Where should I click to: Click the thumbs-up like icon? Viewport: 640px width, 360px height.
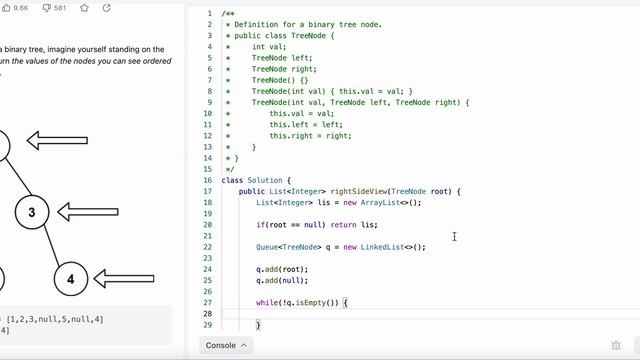click(6, 8)
